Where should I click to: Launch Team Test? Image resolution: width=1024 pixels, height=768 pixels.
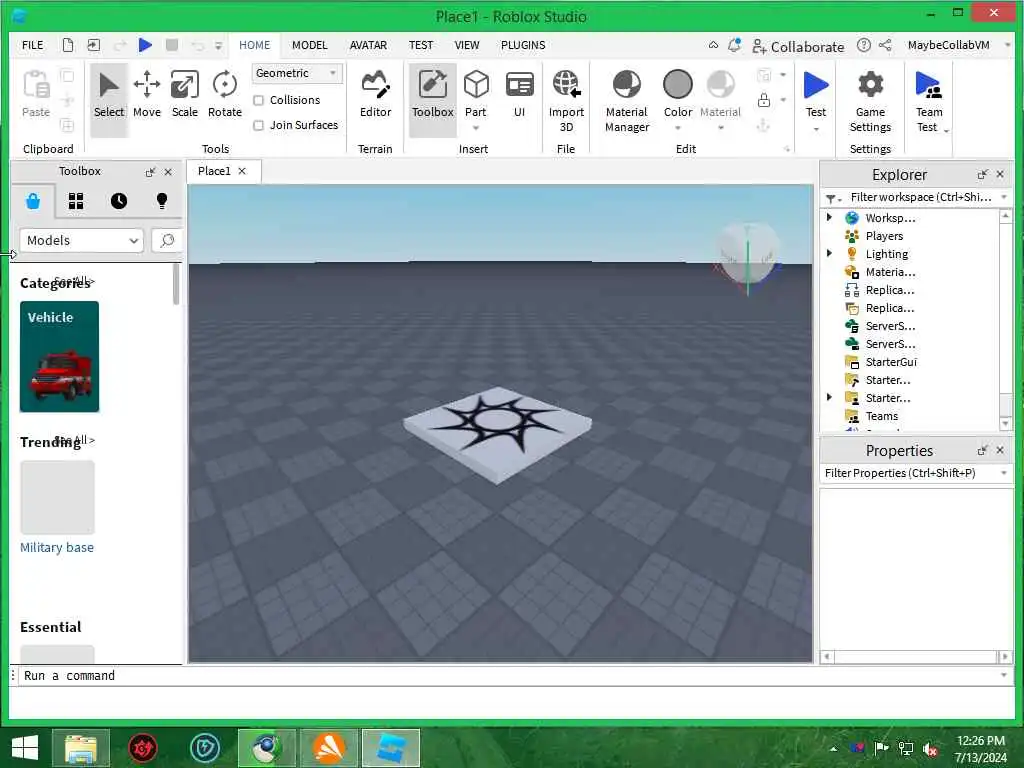pyautogui.click(x=928, y=101)
